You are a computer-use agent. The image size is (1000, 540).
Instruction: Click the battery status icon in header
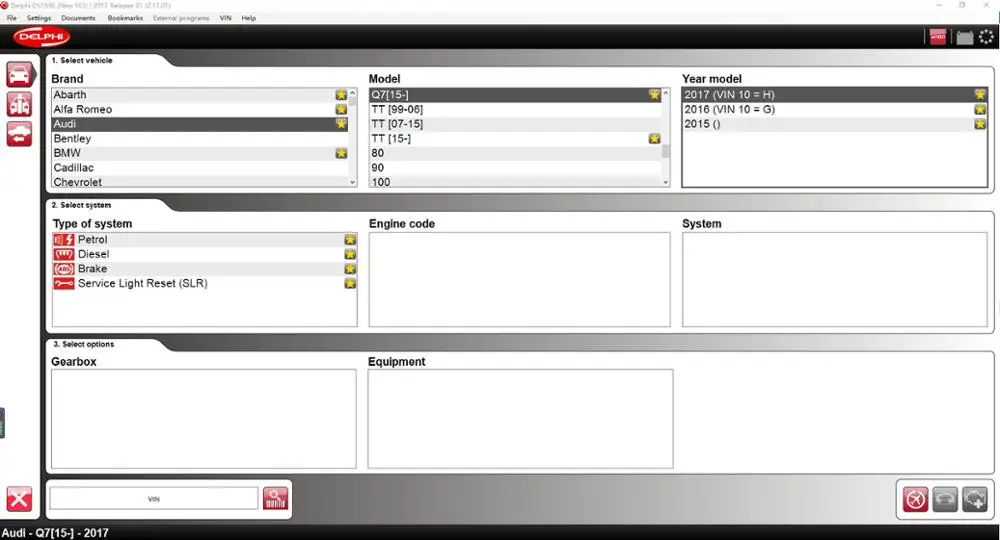click(x=964, y=38)
